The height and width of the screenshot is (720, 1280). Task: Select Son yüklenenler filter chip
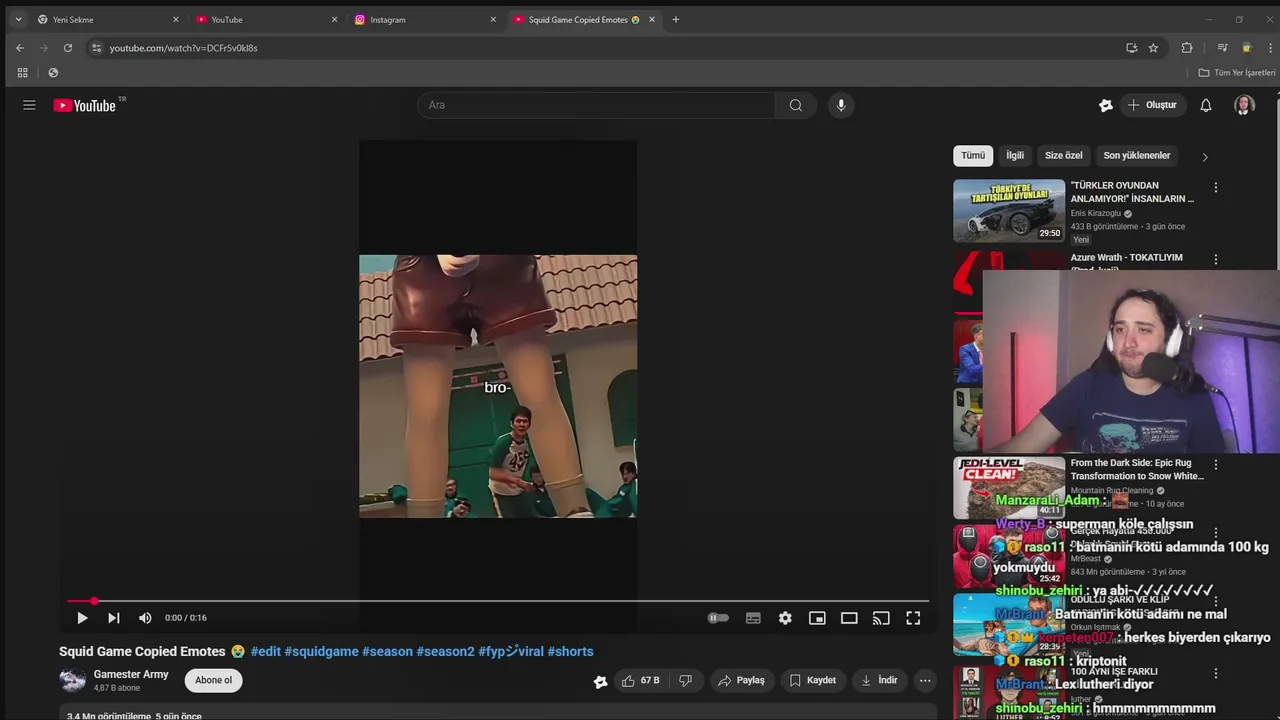[x=1136, y=156]
